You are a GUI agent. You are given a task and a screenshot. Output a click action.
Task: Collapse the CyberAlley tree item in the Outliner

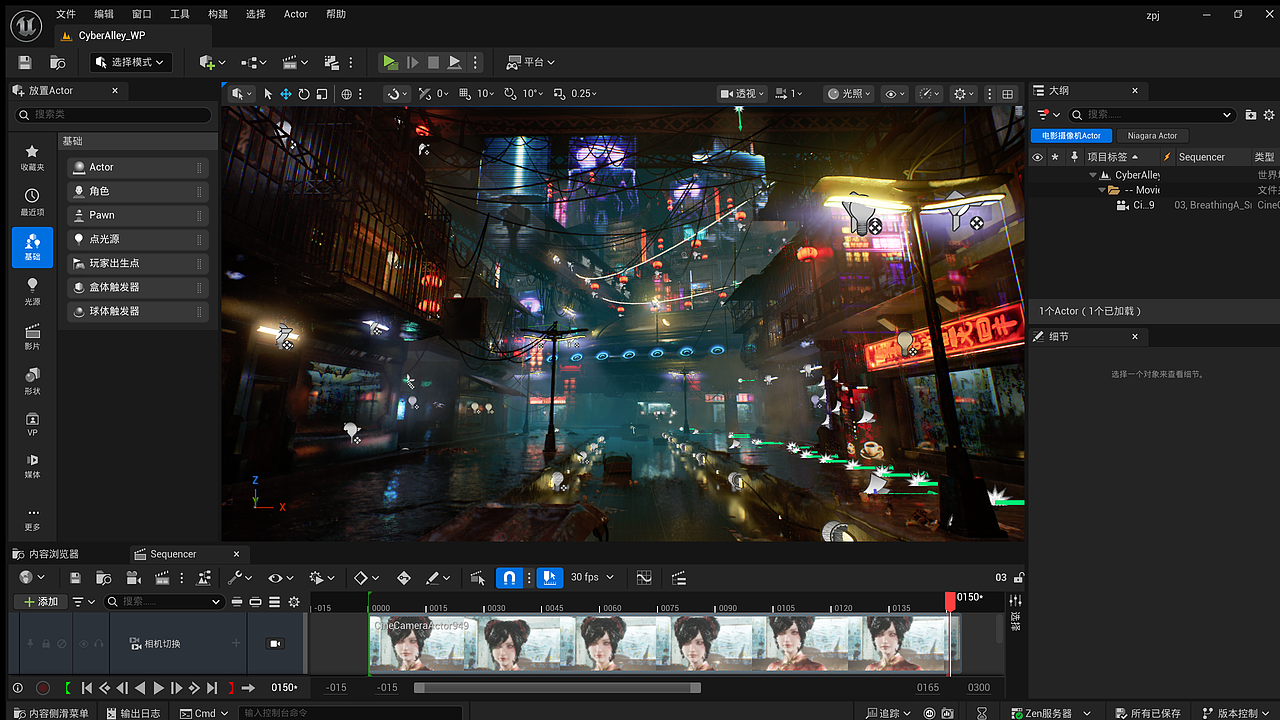click(1093, 175)
